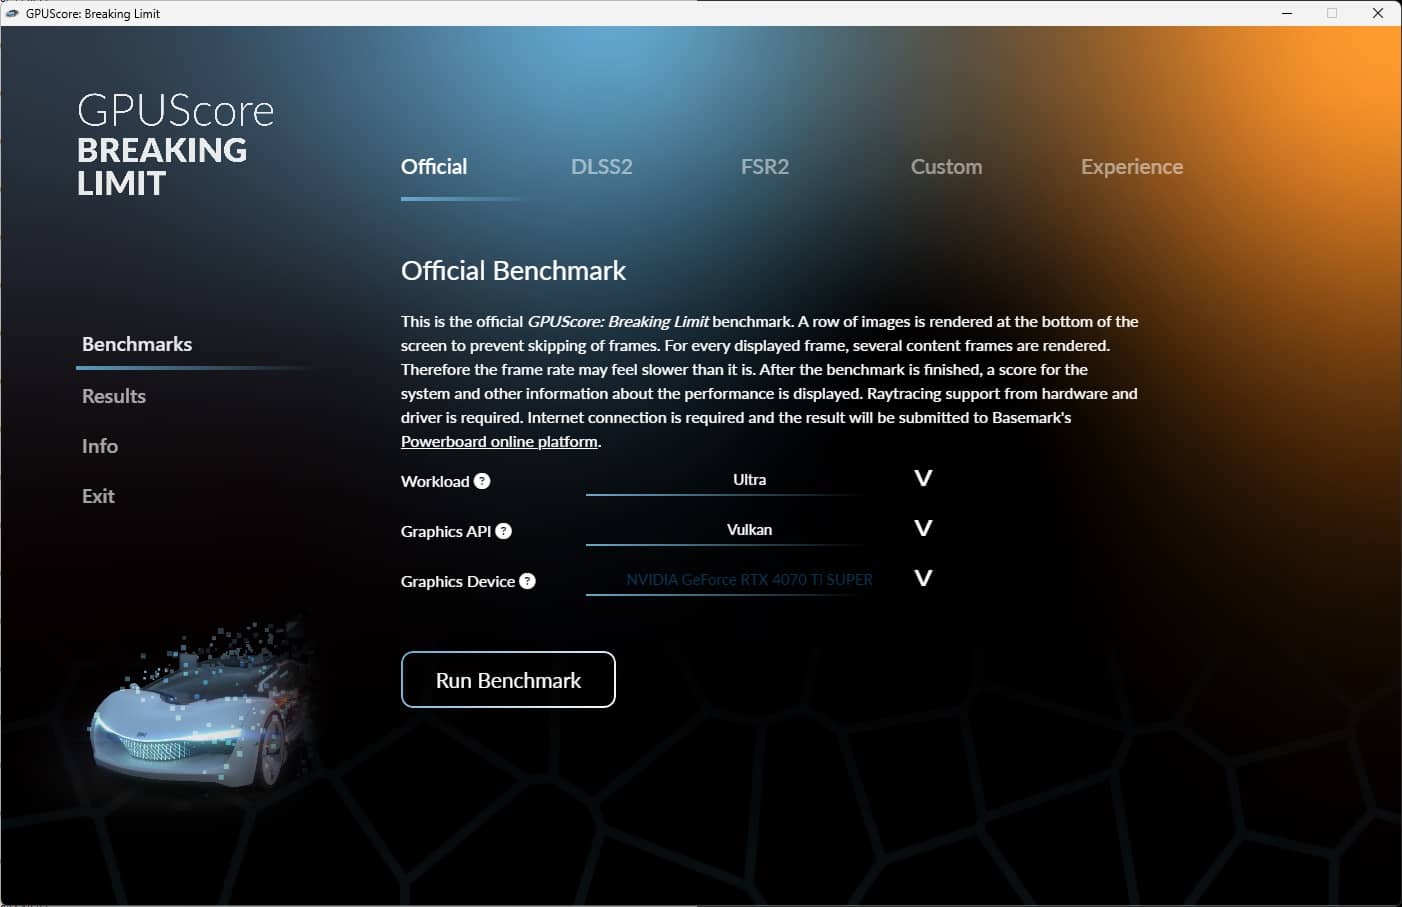The height and width of the screenshot is (907, 1402).
Task: Click the Graphics API help icon
Action: [504, 531]
